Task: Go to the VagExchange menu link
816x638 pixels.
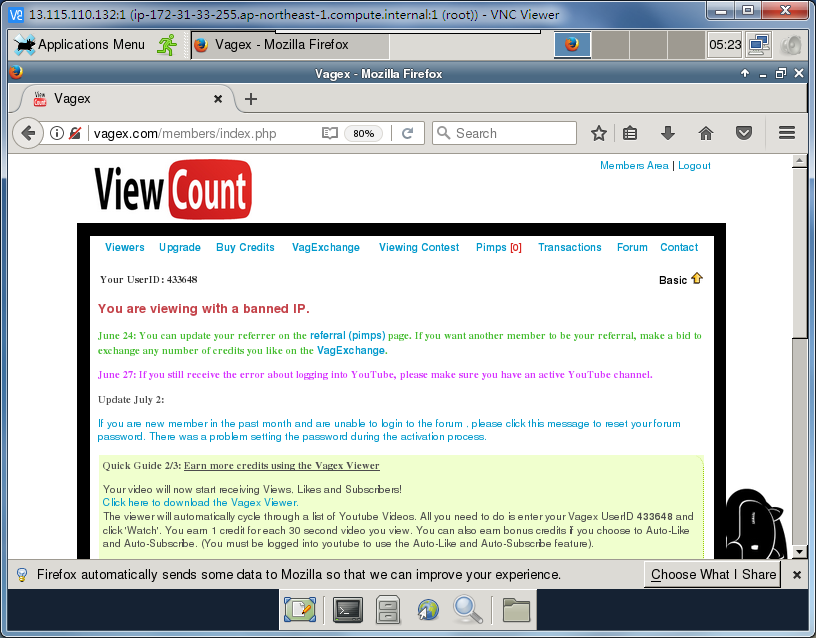Action: [x=325, y=247]
